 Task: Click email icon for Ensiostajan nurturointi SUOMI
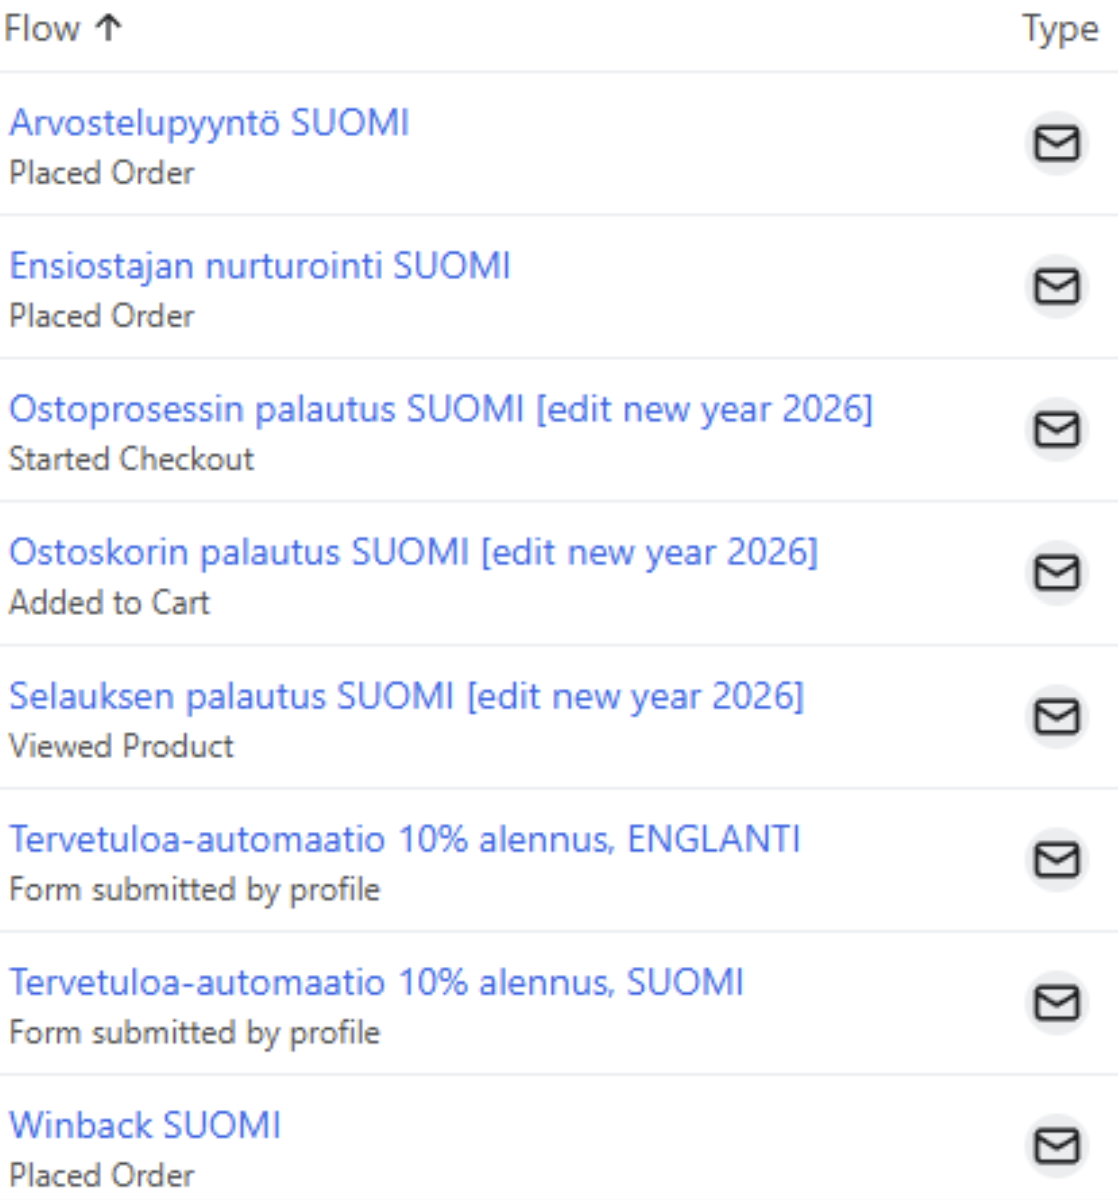pos(1056,287)
